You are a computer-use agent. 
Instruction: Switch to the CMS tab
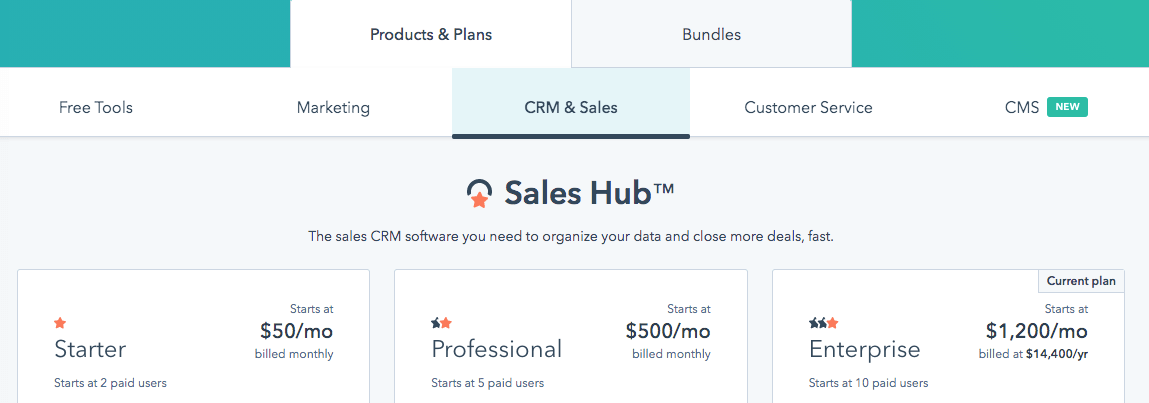[x=1022, y=107]
